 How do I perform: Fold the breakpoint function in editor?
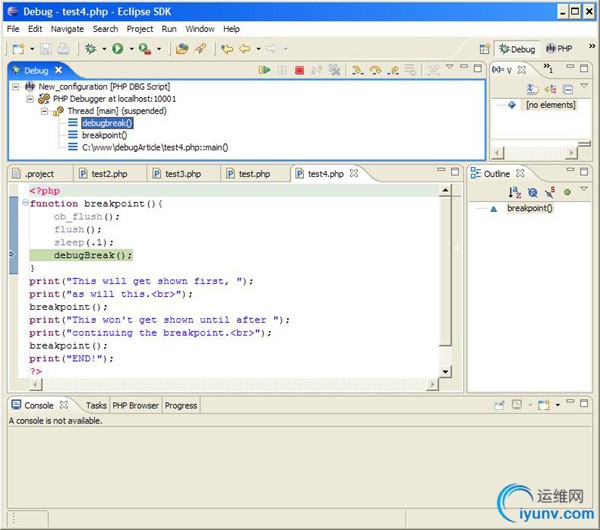click(25, 203)
